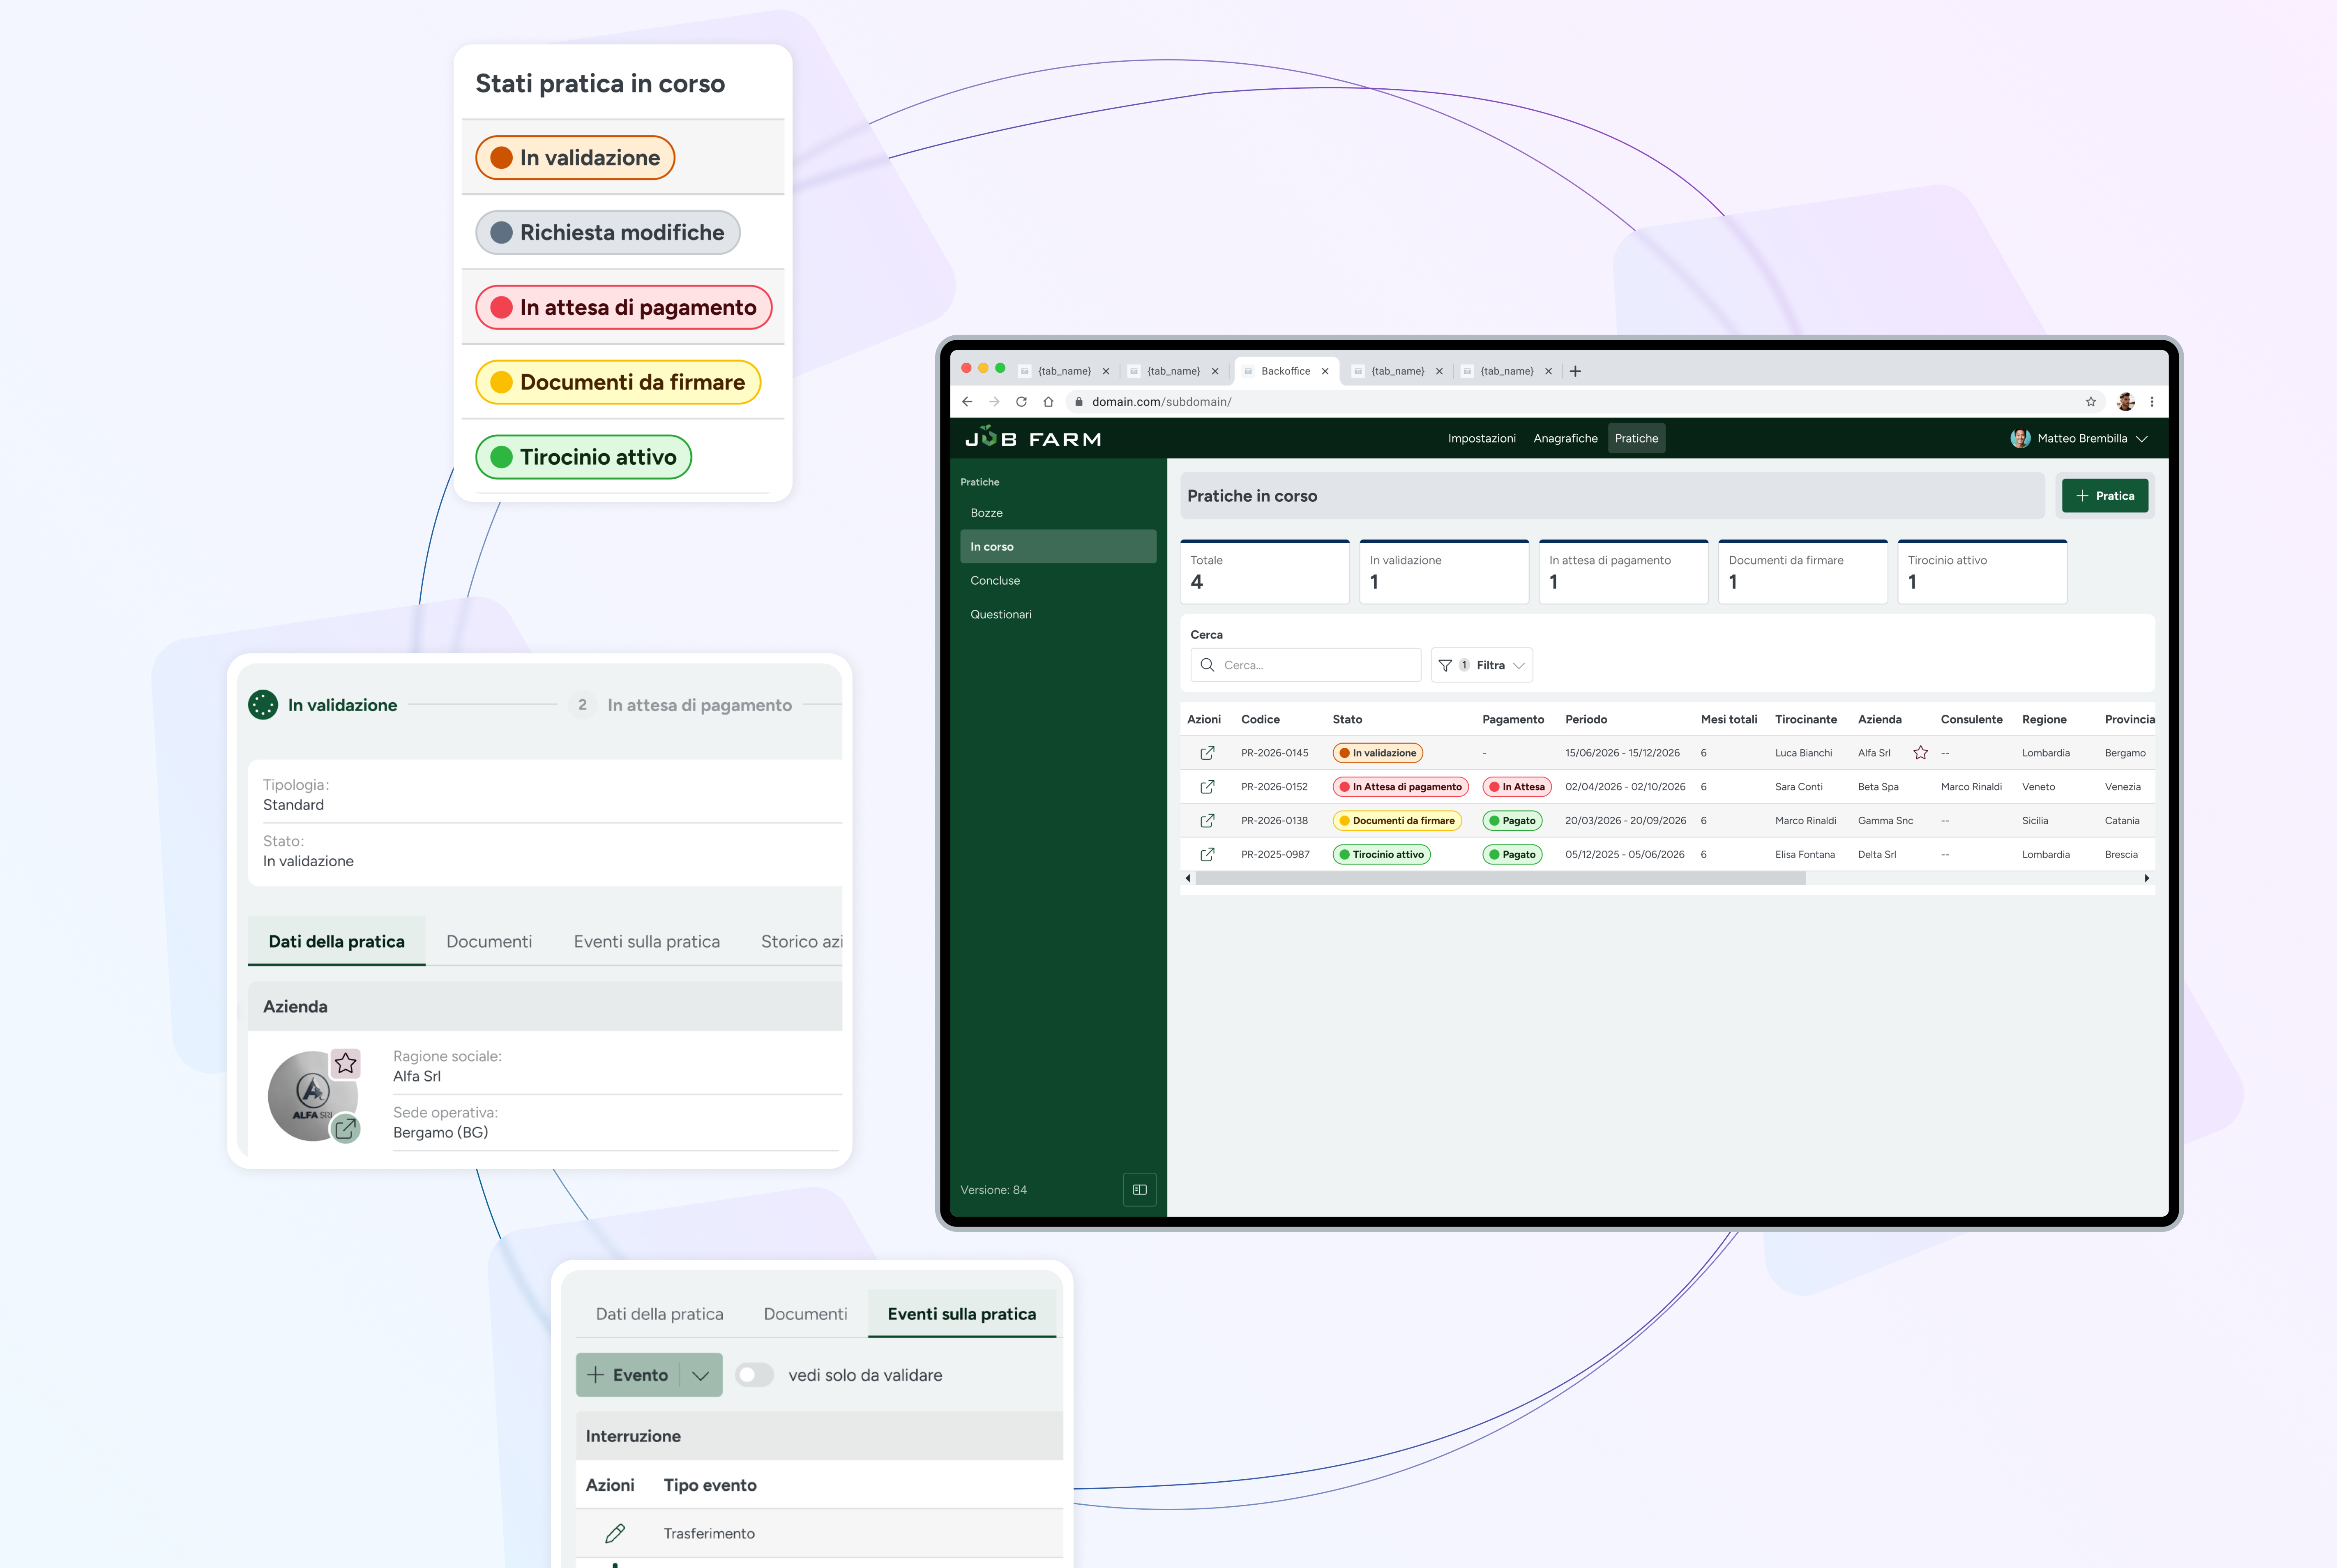Switch to the Eventi sulla pratica tab in the Azienda card
The height and width of the screenshot is (1568, 2337).
(647, 941)
